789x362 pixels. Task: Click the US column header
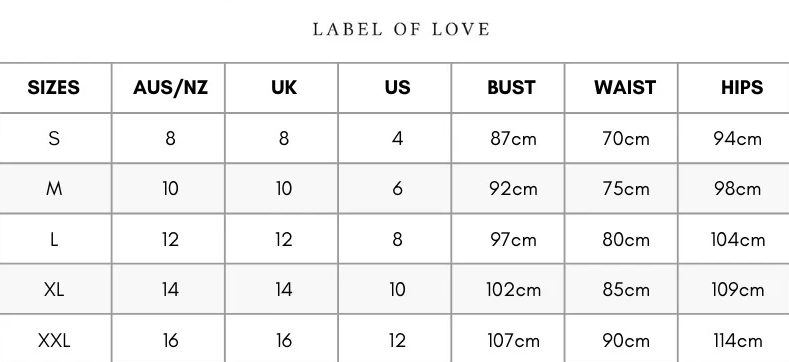click(398, 88)
